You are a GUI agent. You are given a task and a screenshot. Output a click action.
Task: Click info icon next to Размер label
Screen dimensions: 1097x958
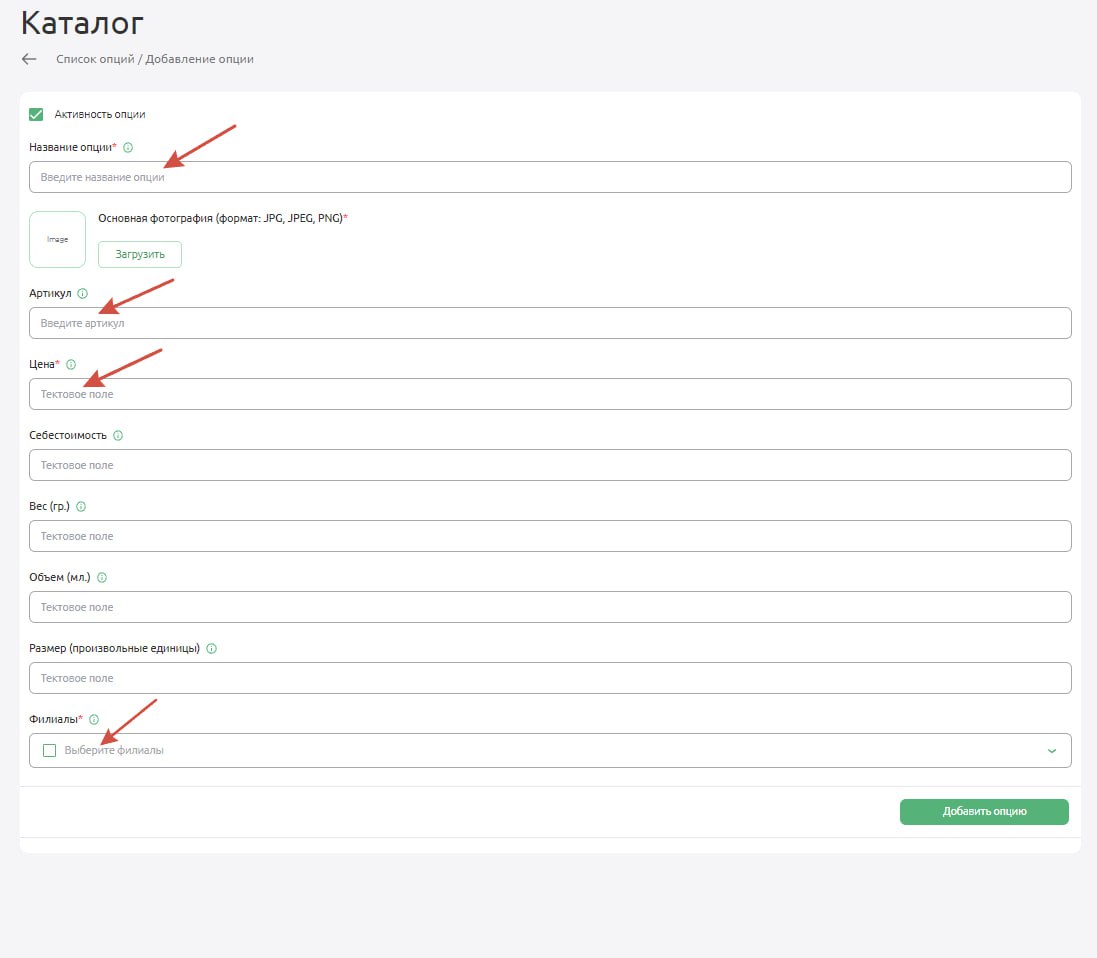(x=211, y=648)
